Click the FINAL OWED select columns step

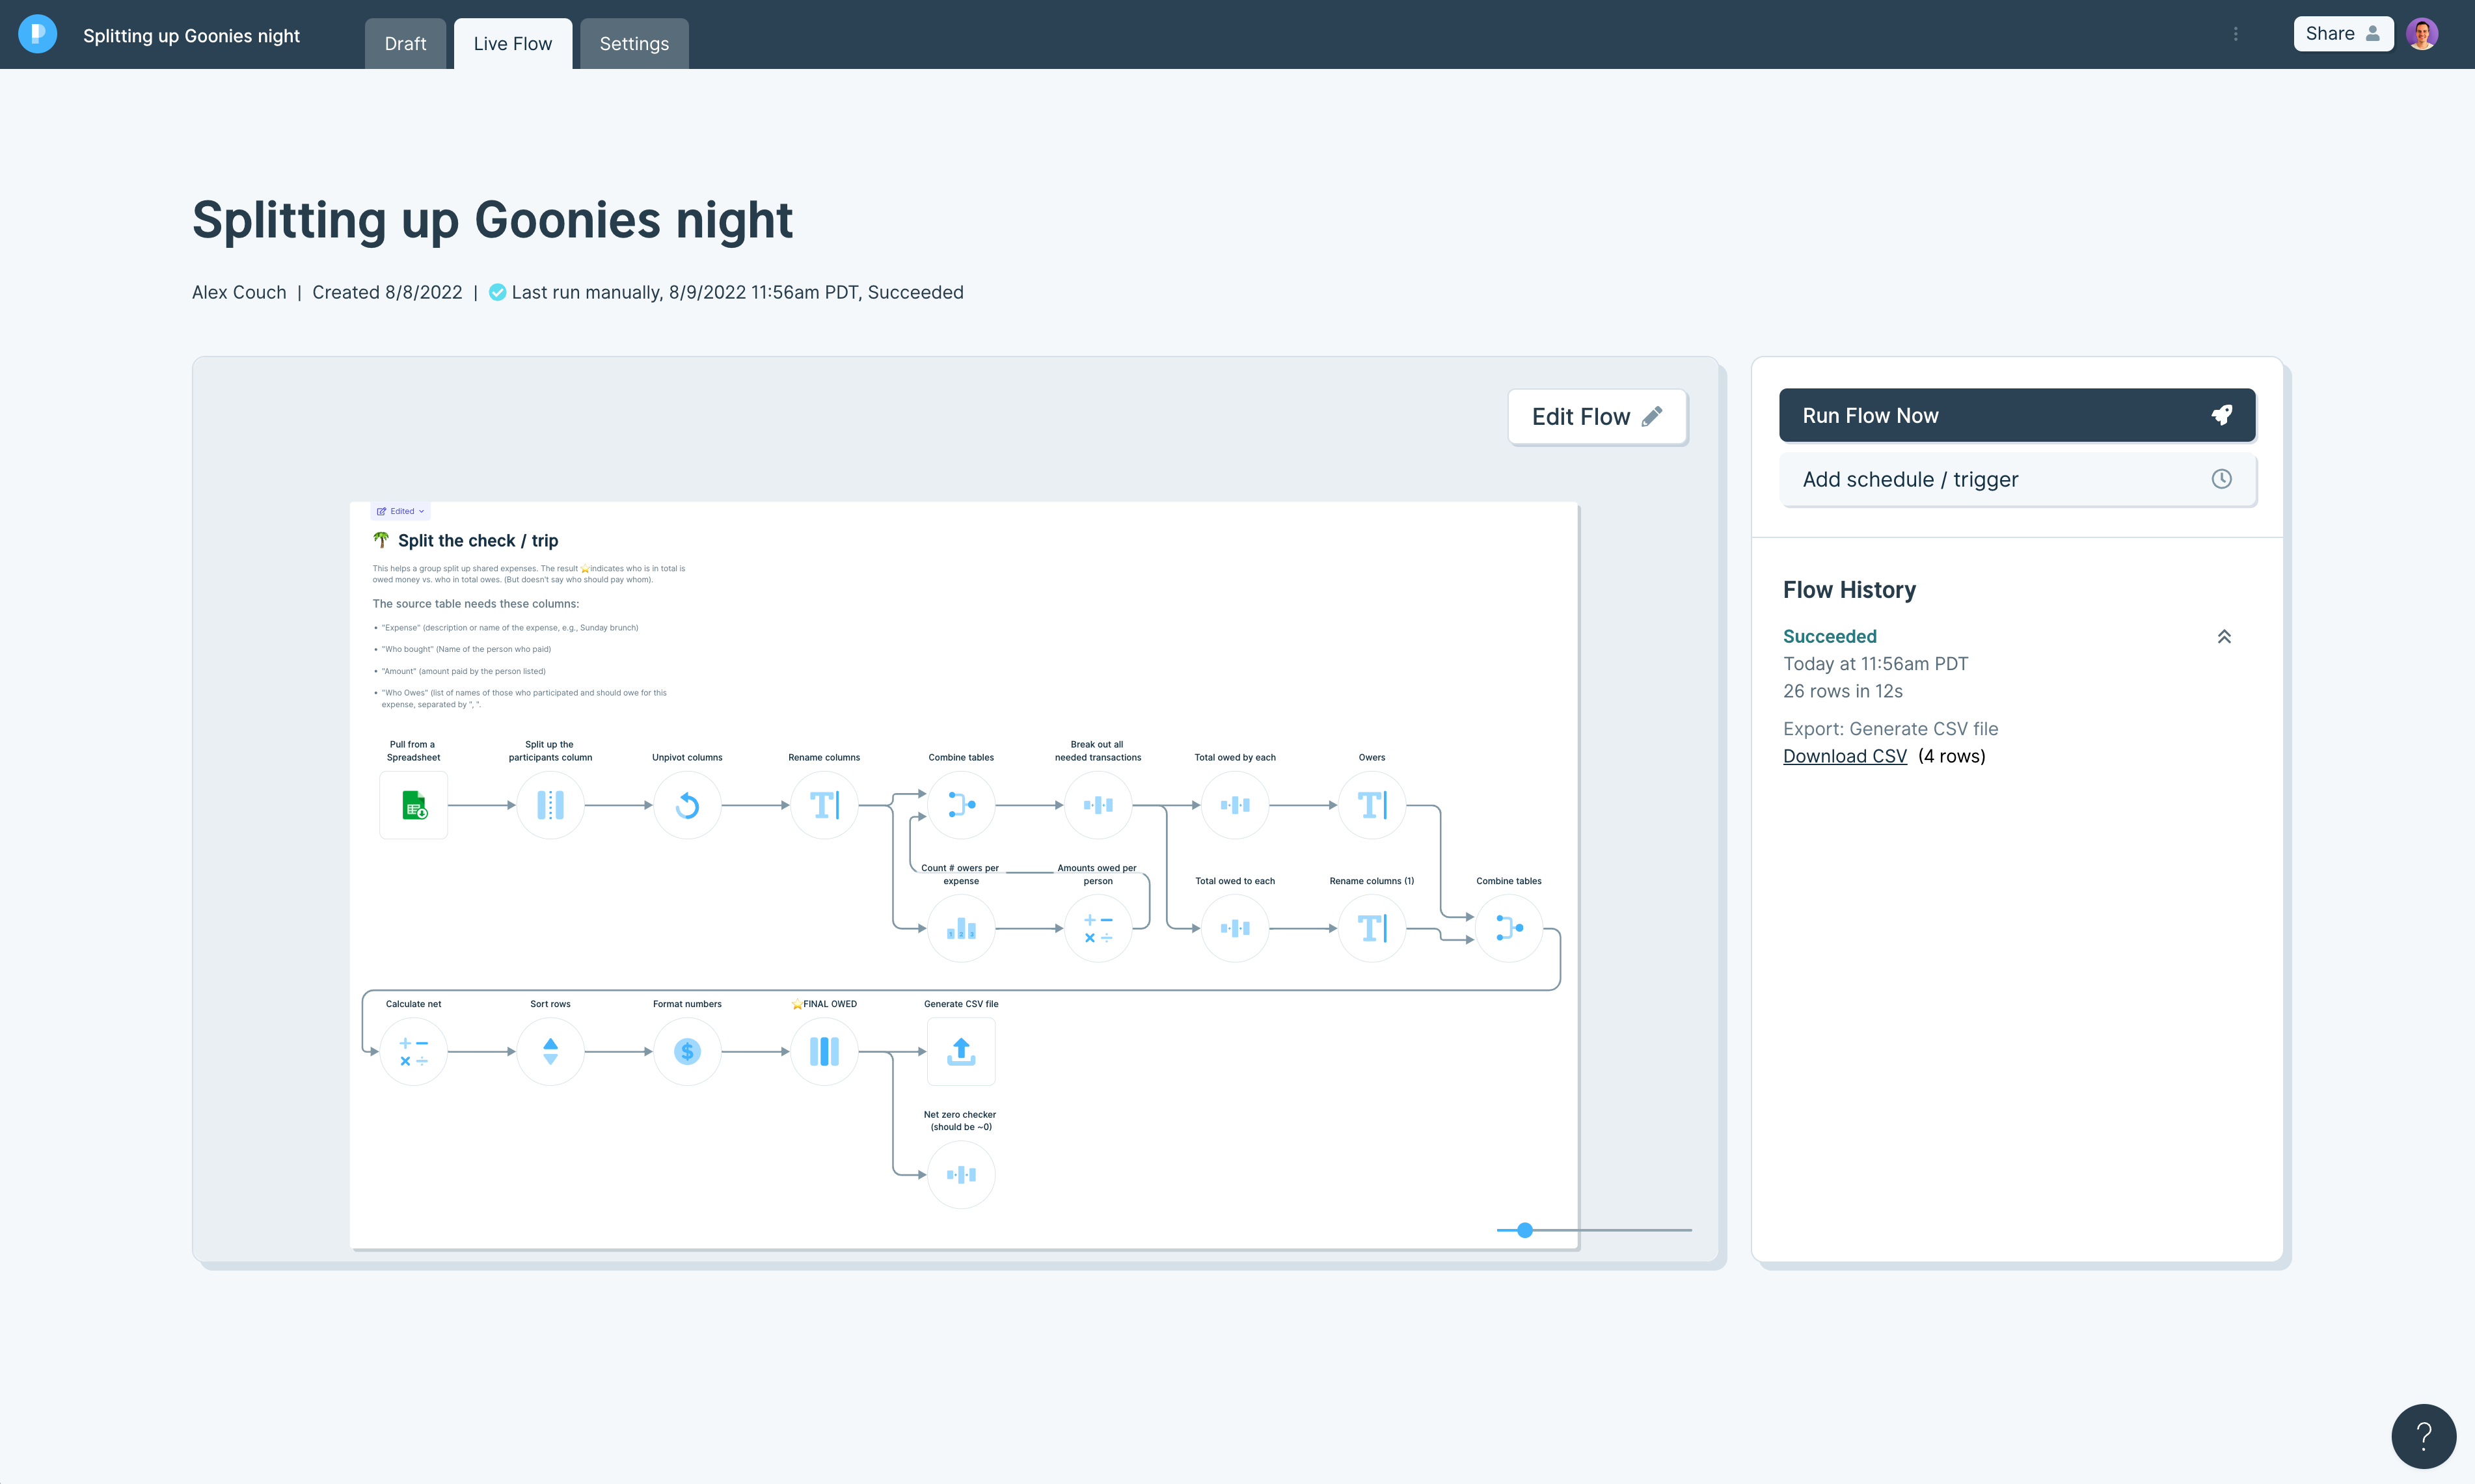(x=824, y=1051)
